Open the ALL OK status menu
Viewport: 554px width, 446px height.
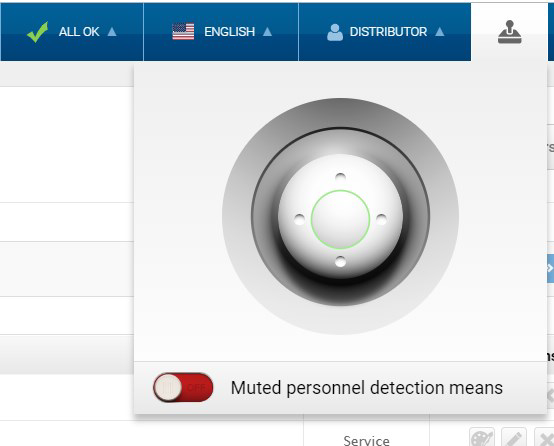pos(72,32)
